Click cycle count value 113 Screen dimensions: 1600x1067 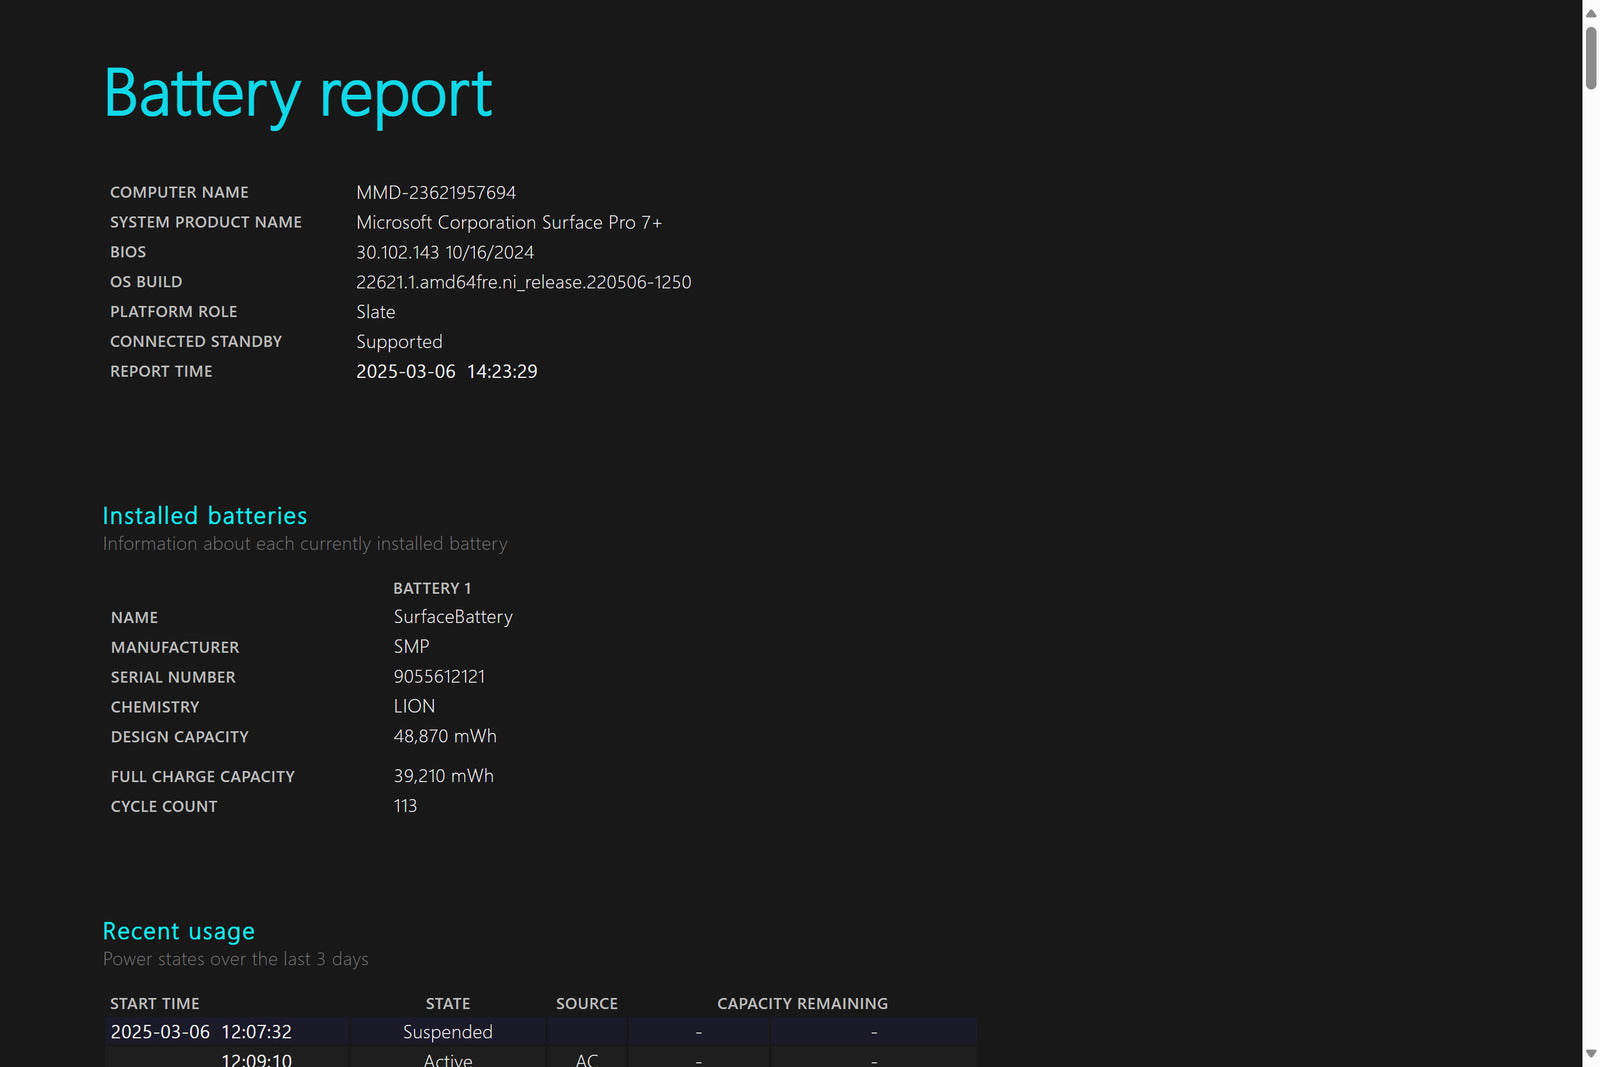[405, 806]
